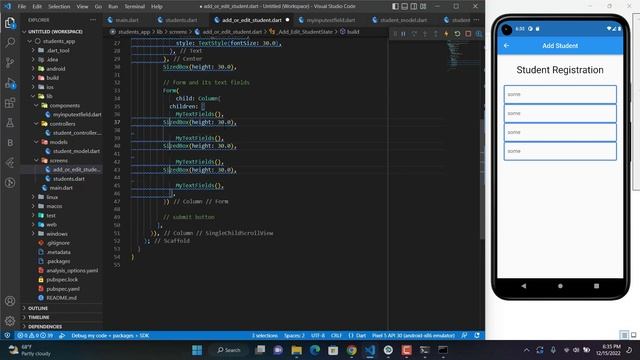Image resolution: width=640 pixels, height=360 pixels.
Task: Open the Testing flask view
Action: coord(10,123)
